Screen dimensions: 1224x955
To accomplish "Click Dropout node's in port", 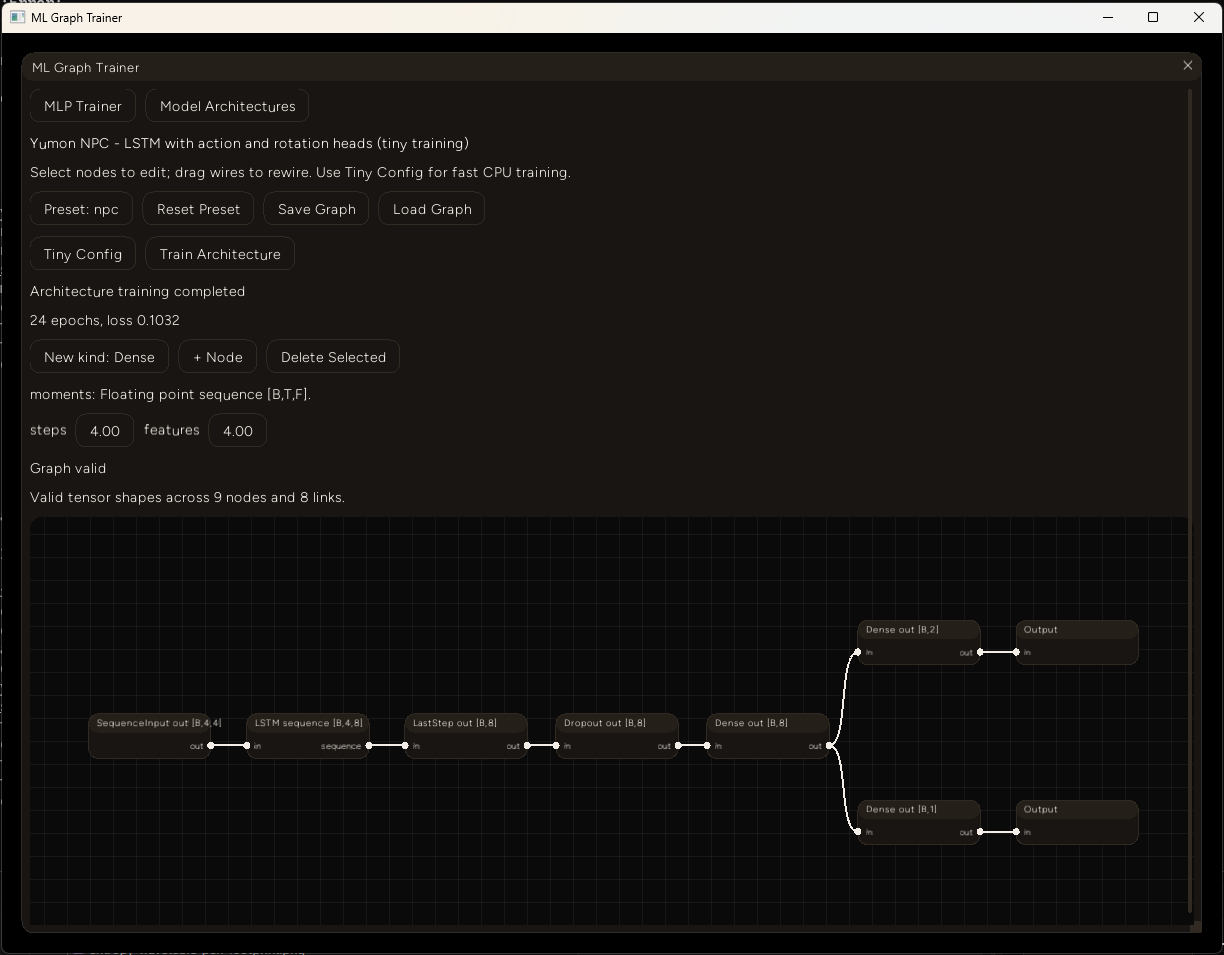I will click(x=556, y=746).
